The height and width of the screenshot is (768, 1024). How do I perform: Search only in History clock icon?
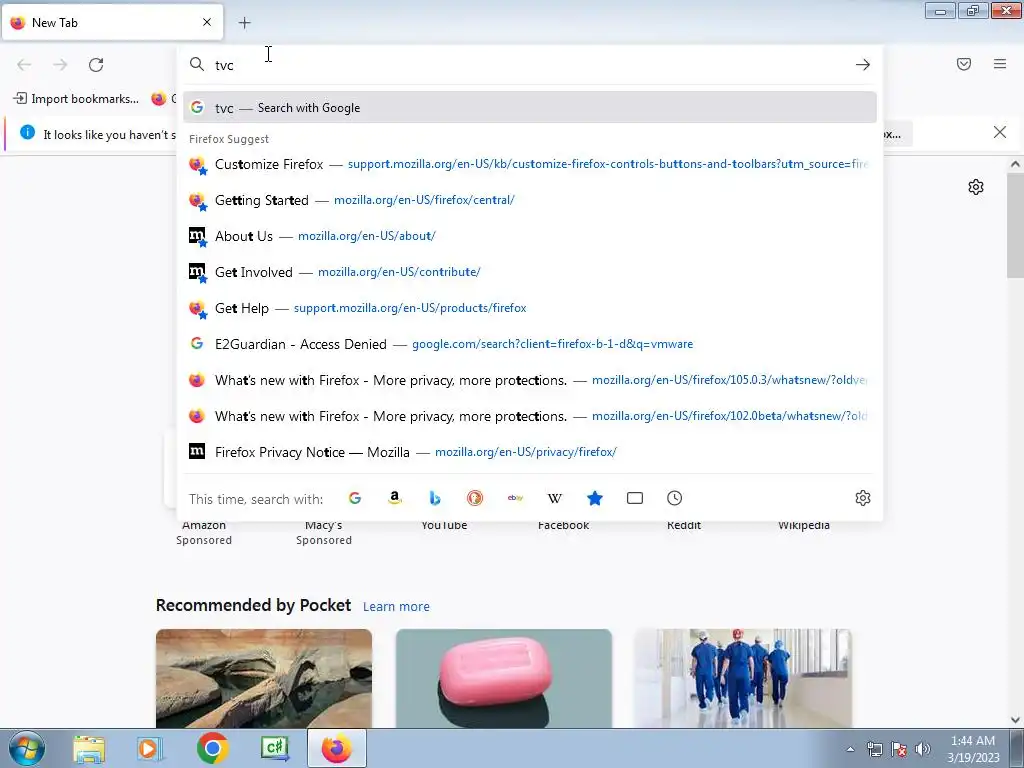click(675, 498)
